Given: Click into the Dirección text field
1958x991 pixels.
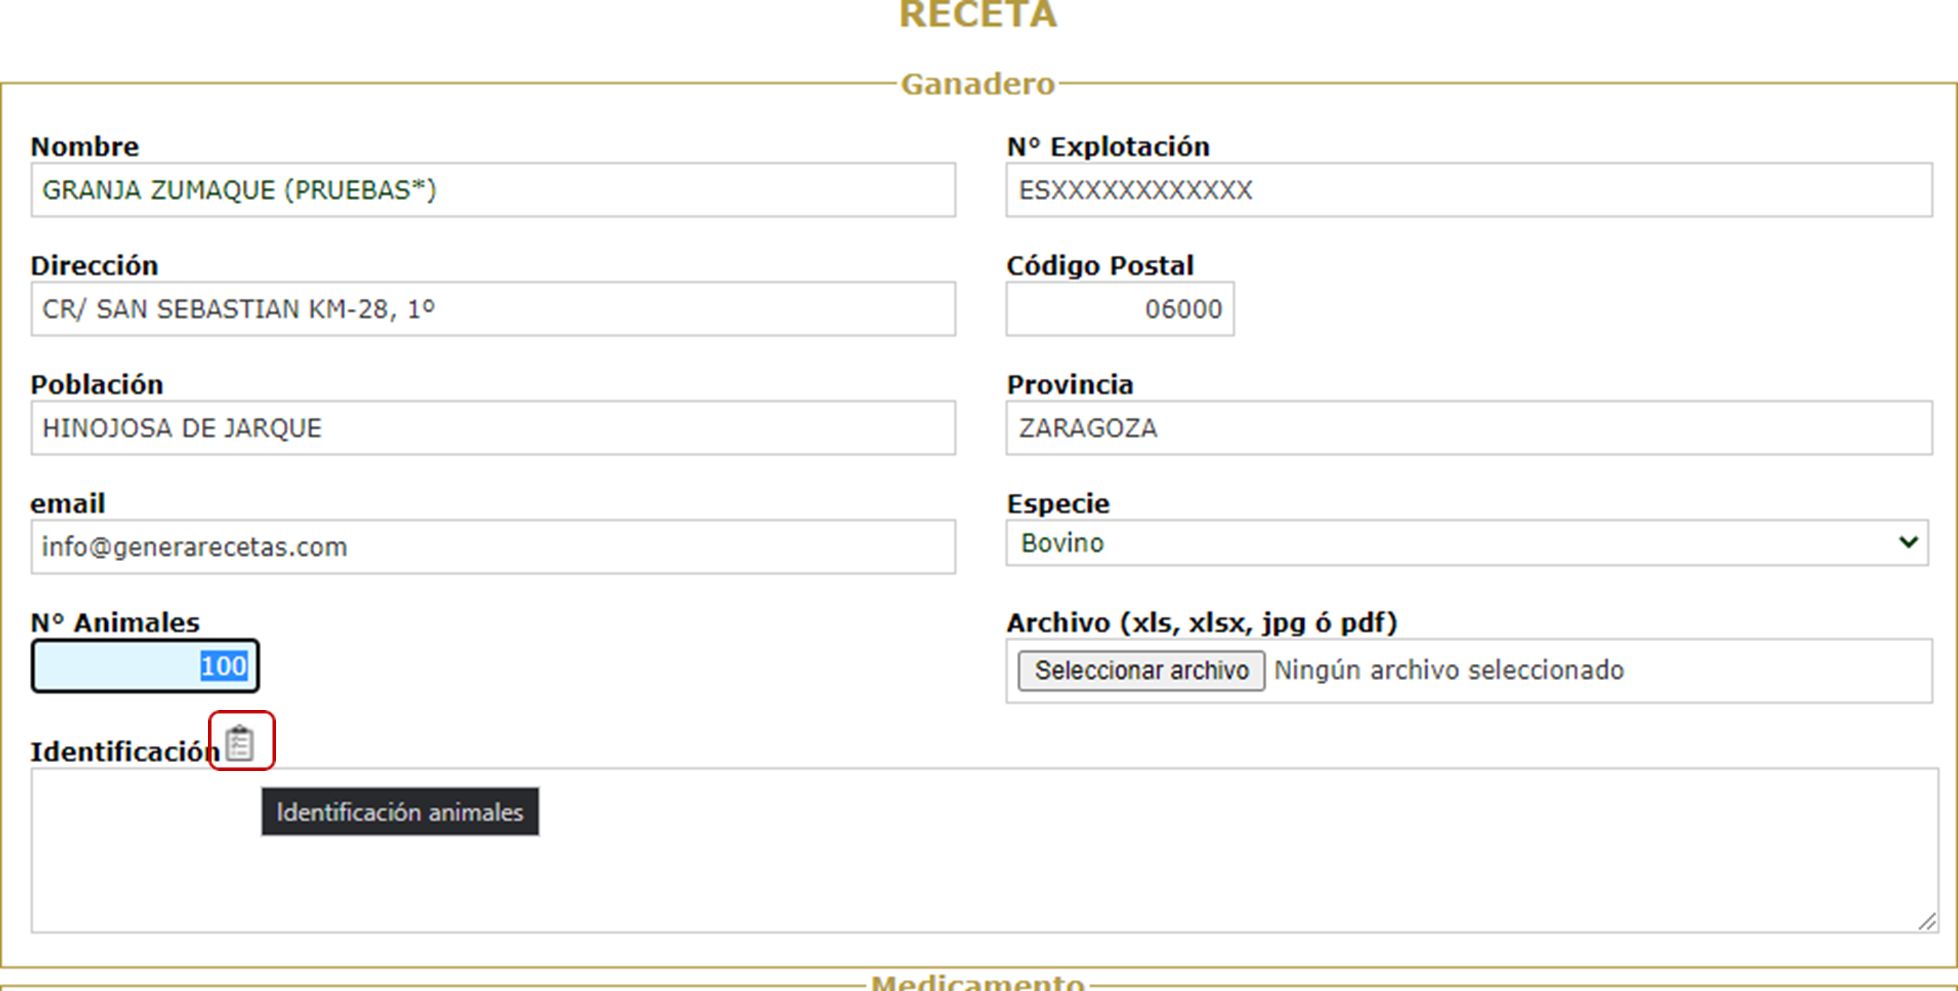Looking at the screenshot, I should click(x=492, y=309).
